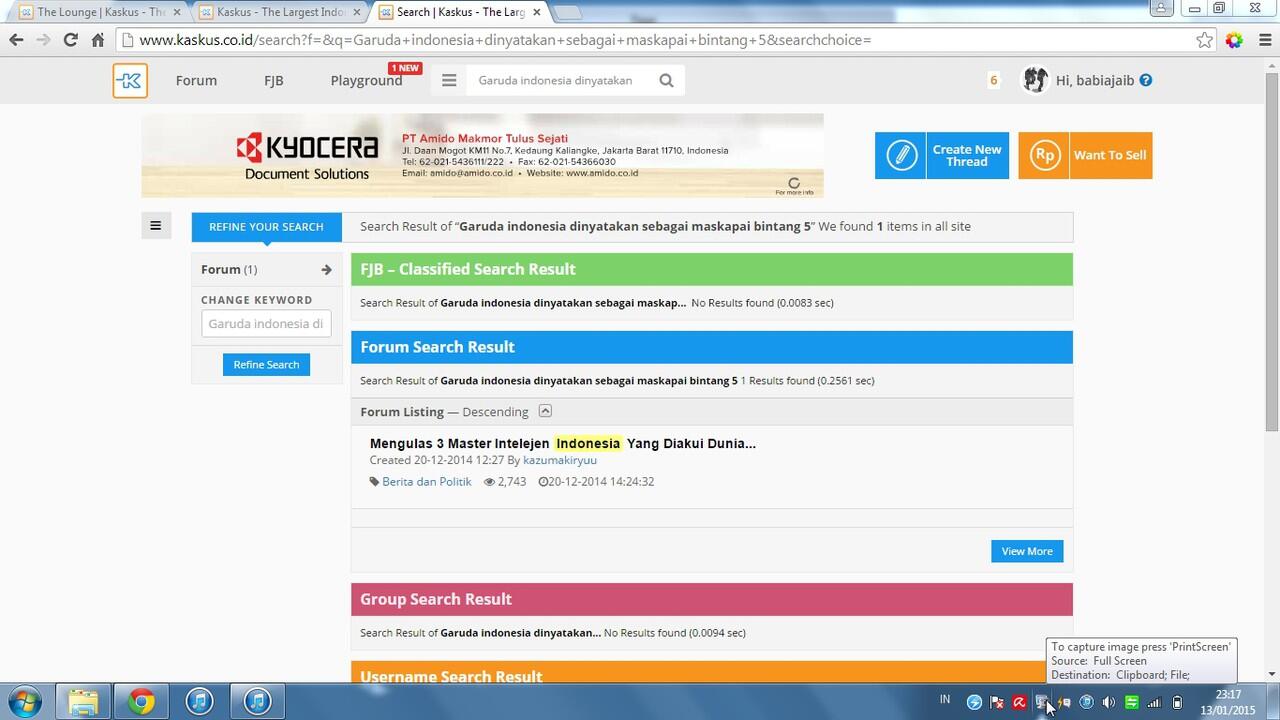Open kazumakiryuu user profile link

click(560, 460)
